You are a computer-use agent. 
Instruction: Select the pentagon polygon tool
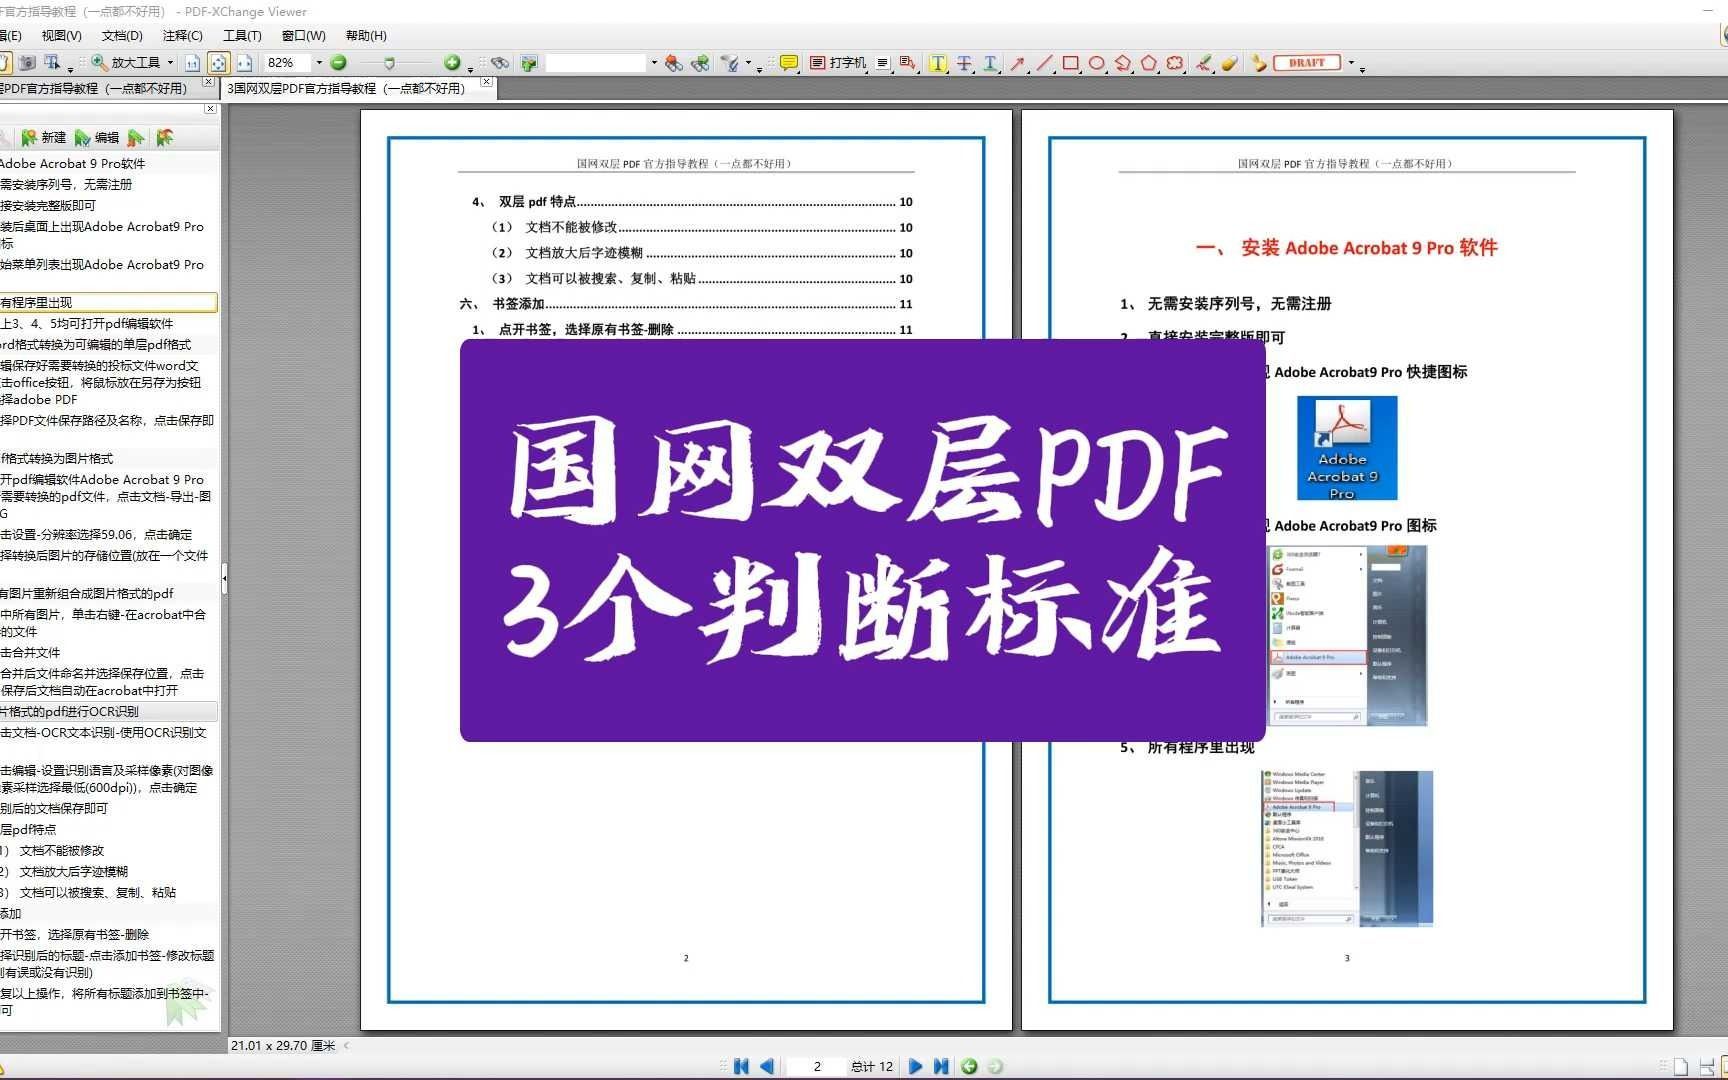[1148, 63]
